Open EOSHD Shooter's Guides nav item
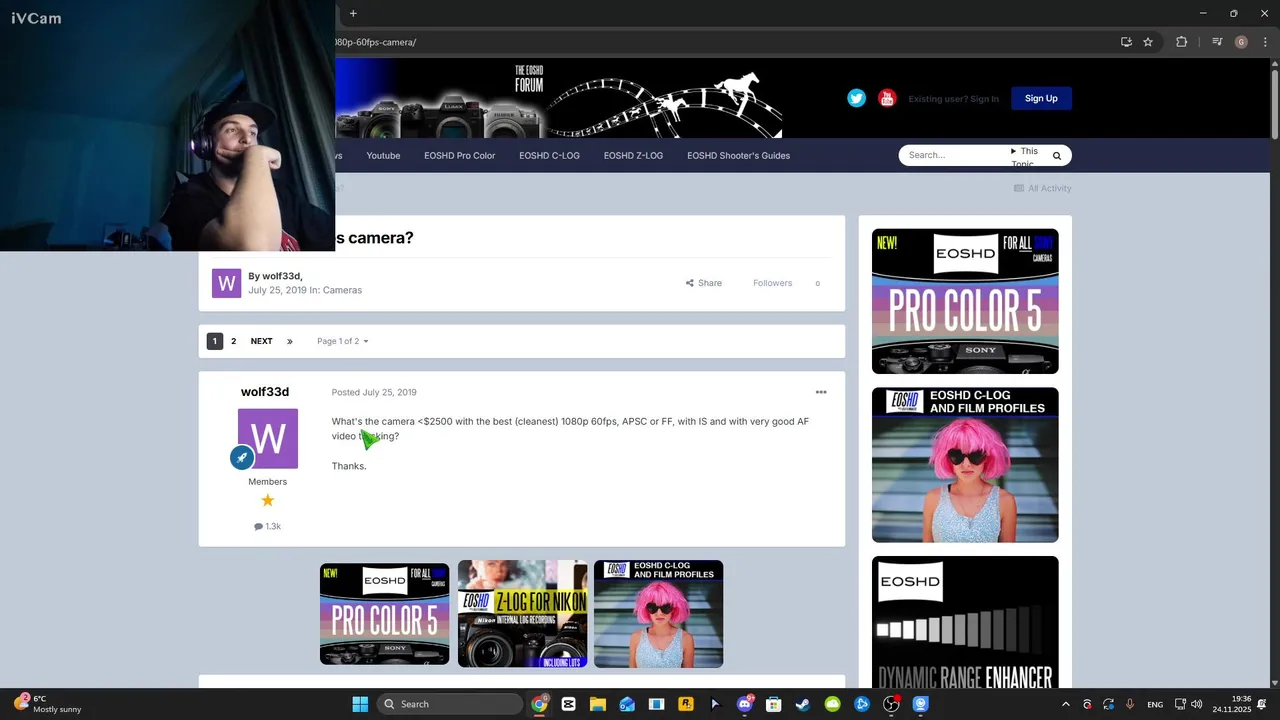Viewport: 1280px width, 720px height. [x=738, y=155]
